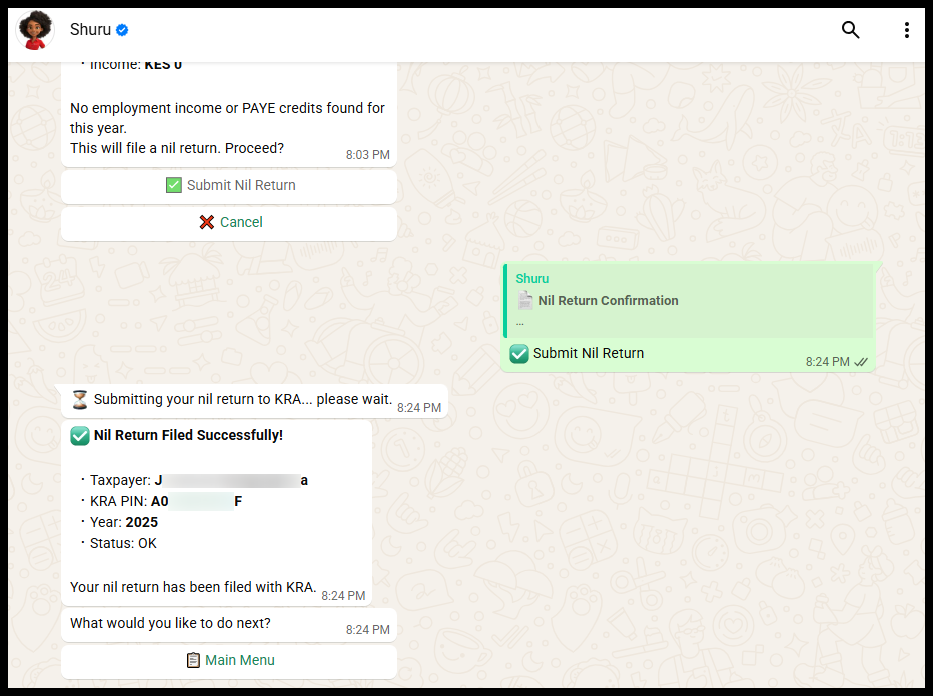Open the three-dot more options menu
This screenshot has height=696, width=933.
point(906,30)
